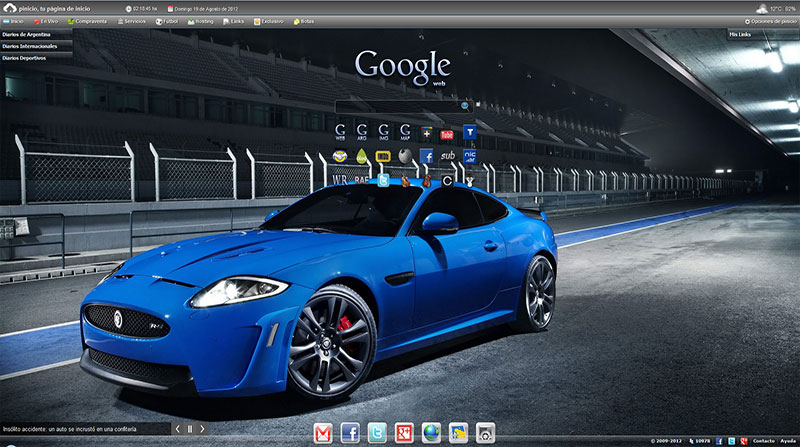The image size is (800, 447).
Task: Pause the news ticker
Action: pos(189,429)
